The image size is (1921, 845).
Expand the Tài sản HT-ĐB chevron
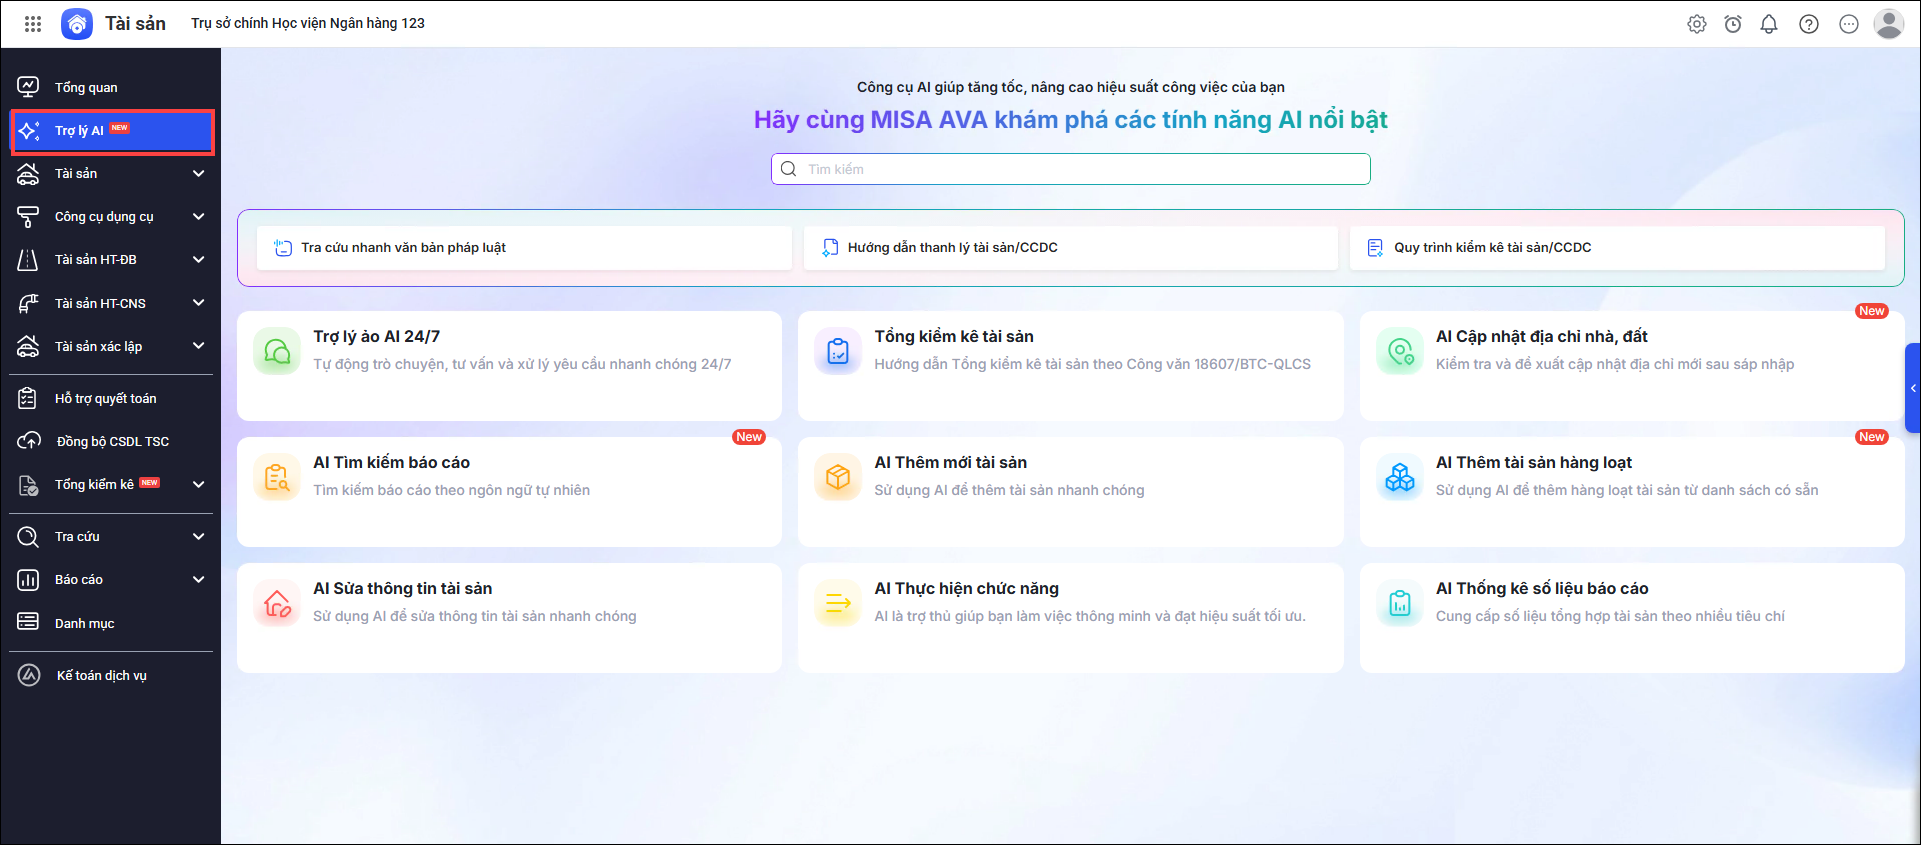[x=199, y=259]
